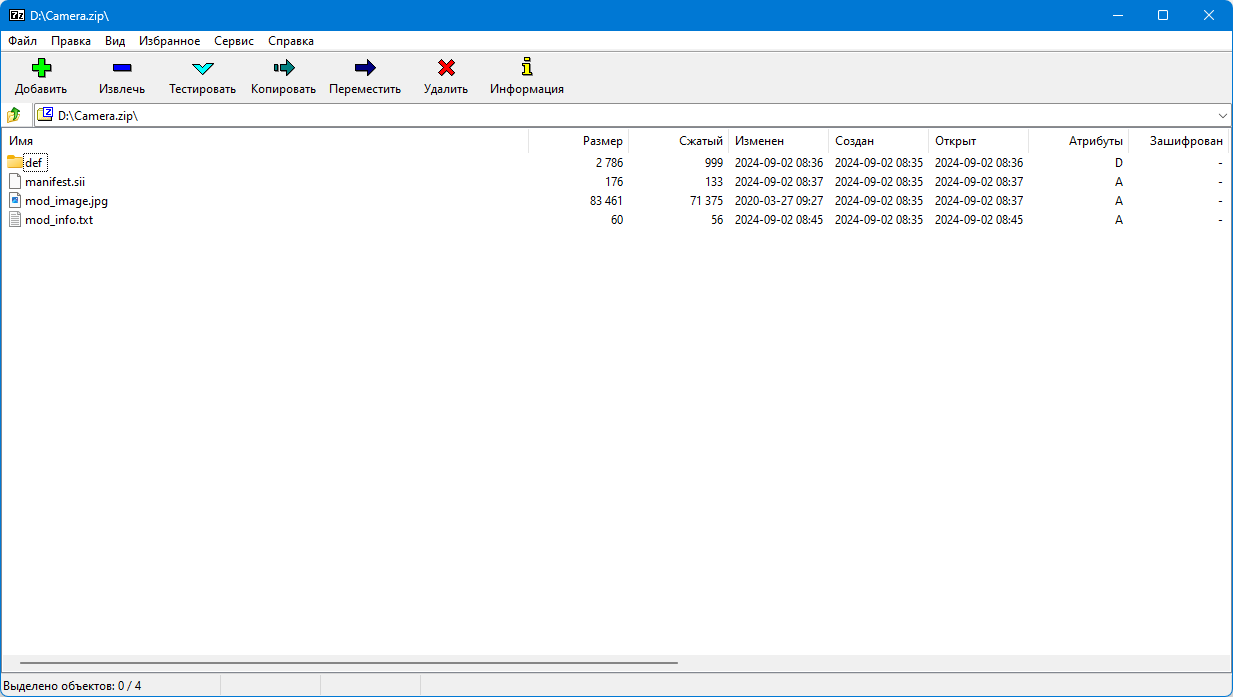Open the Избранное menu
Viewport: 1233px width, 697px height.
tap(170, 41)
